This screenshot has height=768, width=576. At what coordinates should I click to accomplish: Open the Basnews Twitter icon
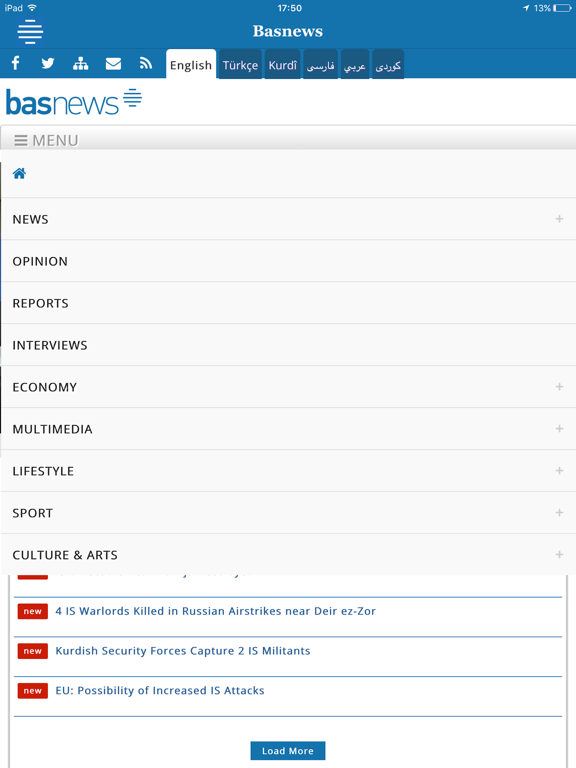click(48, 63)
